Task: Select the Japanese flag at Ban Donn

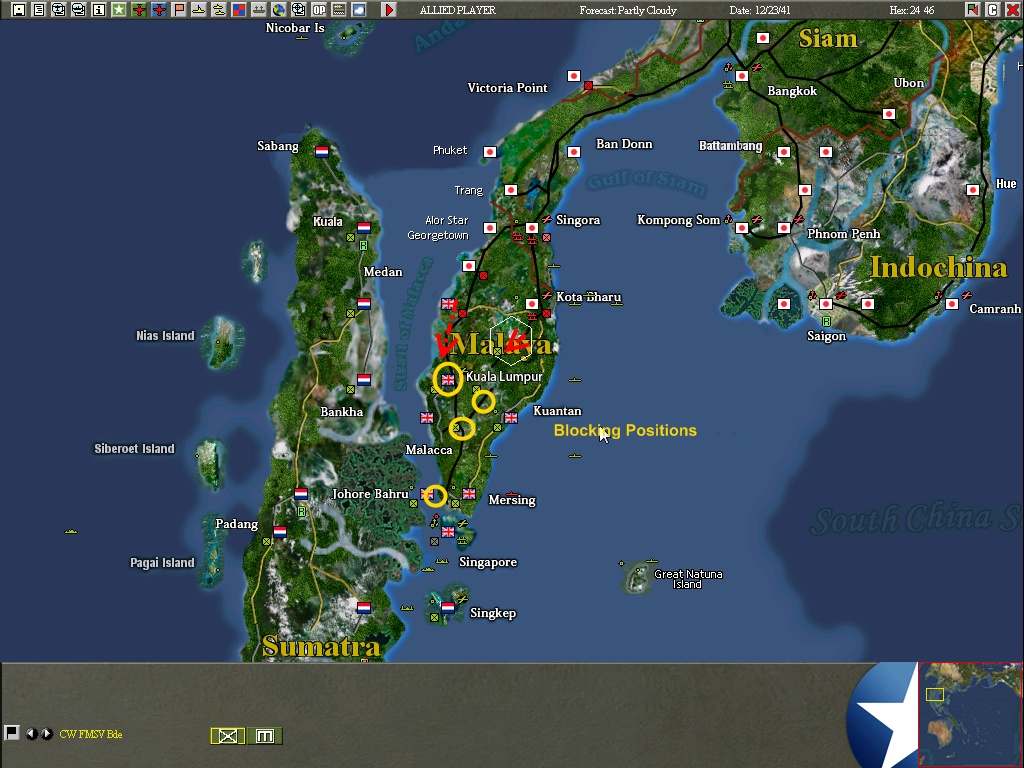Action: pyautogui.click(x=574, y=152)
